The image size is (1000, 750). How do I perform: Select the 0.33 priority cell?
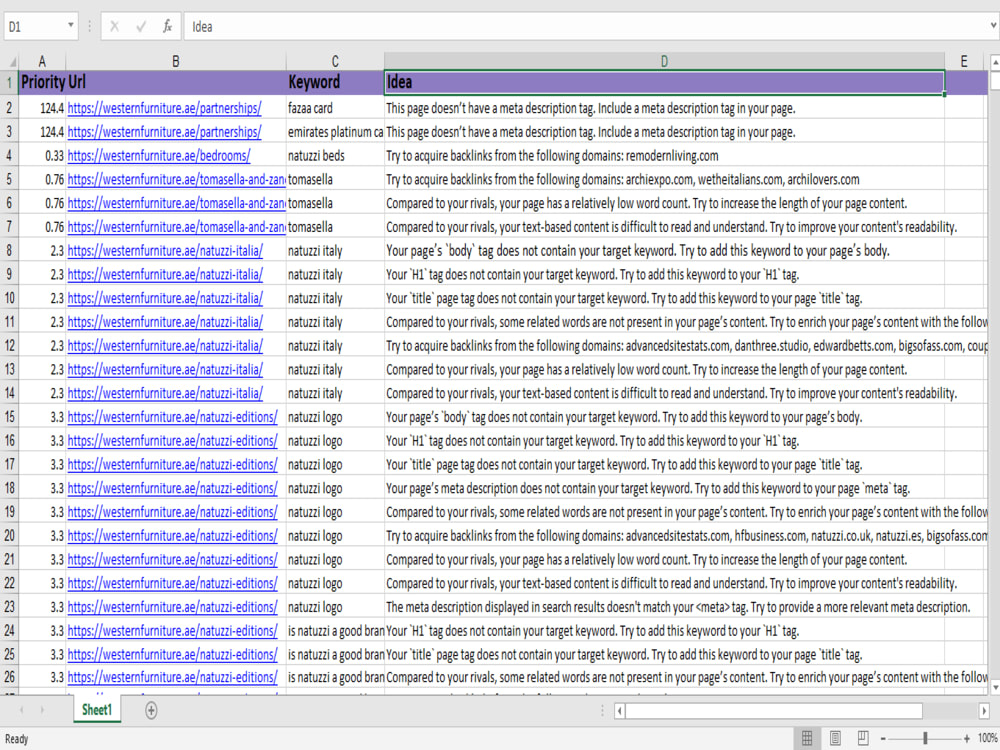(43, 156)
